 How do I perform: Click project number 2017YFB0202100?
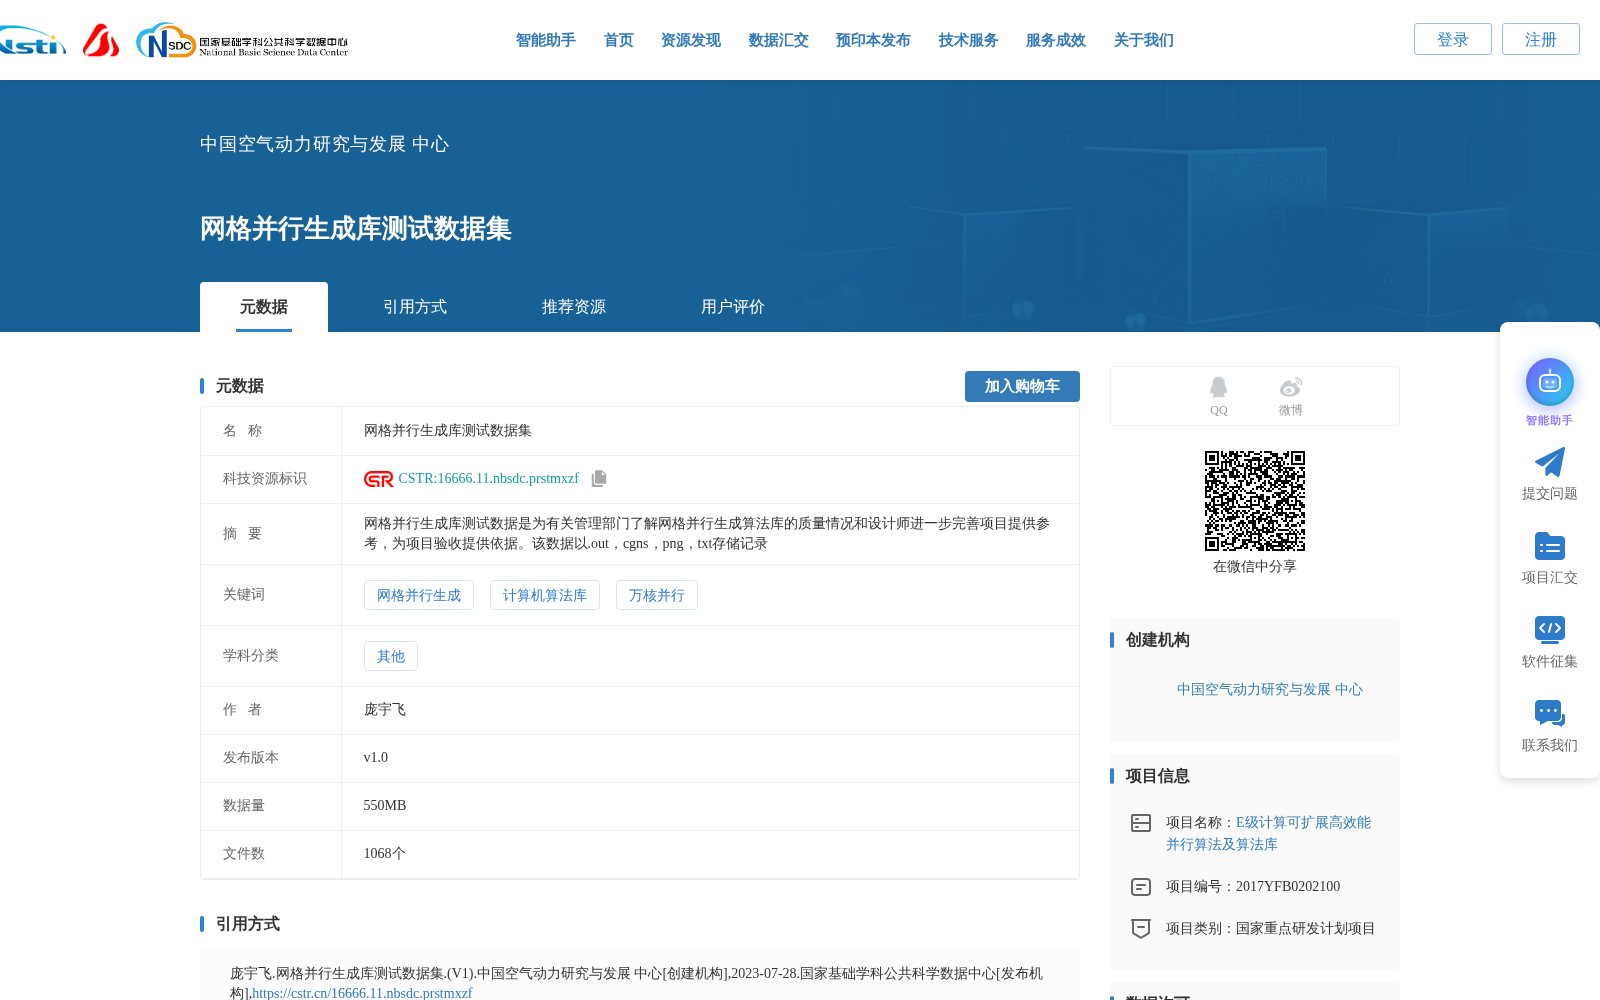pos(1288,887)
